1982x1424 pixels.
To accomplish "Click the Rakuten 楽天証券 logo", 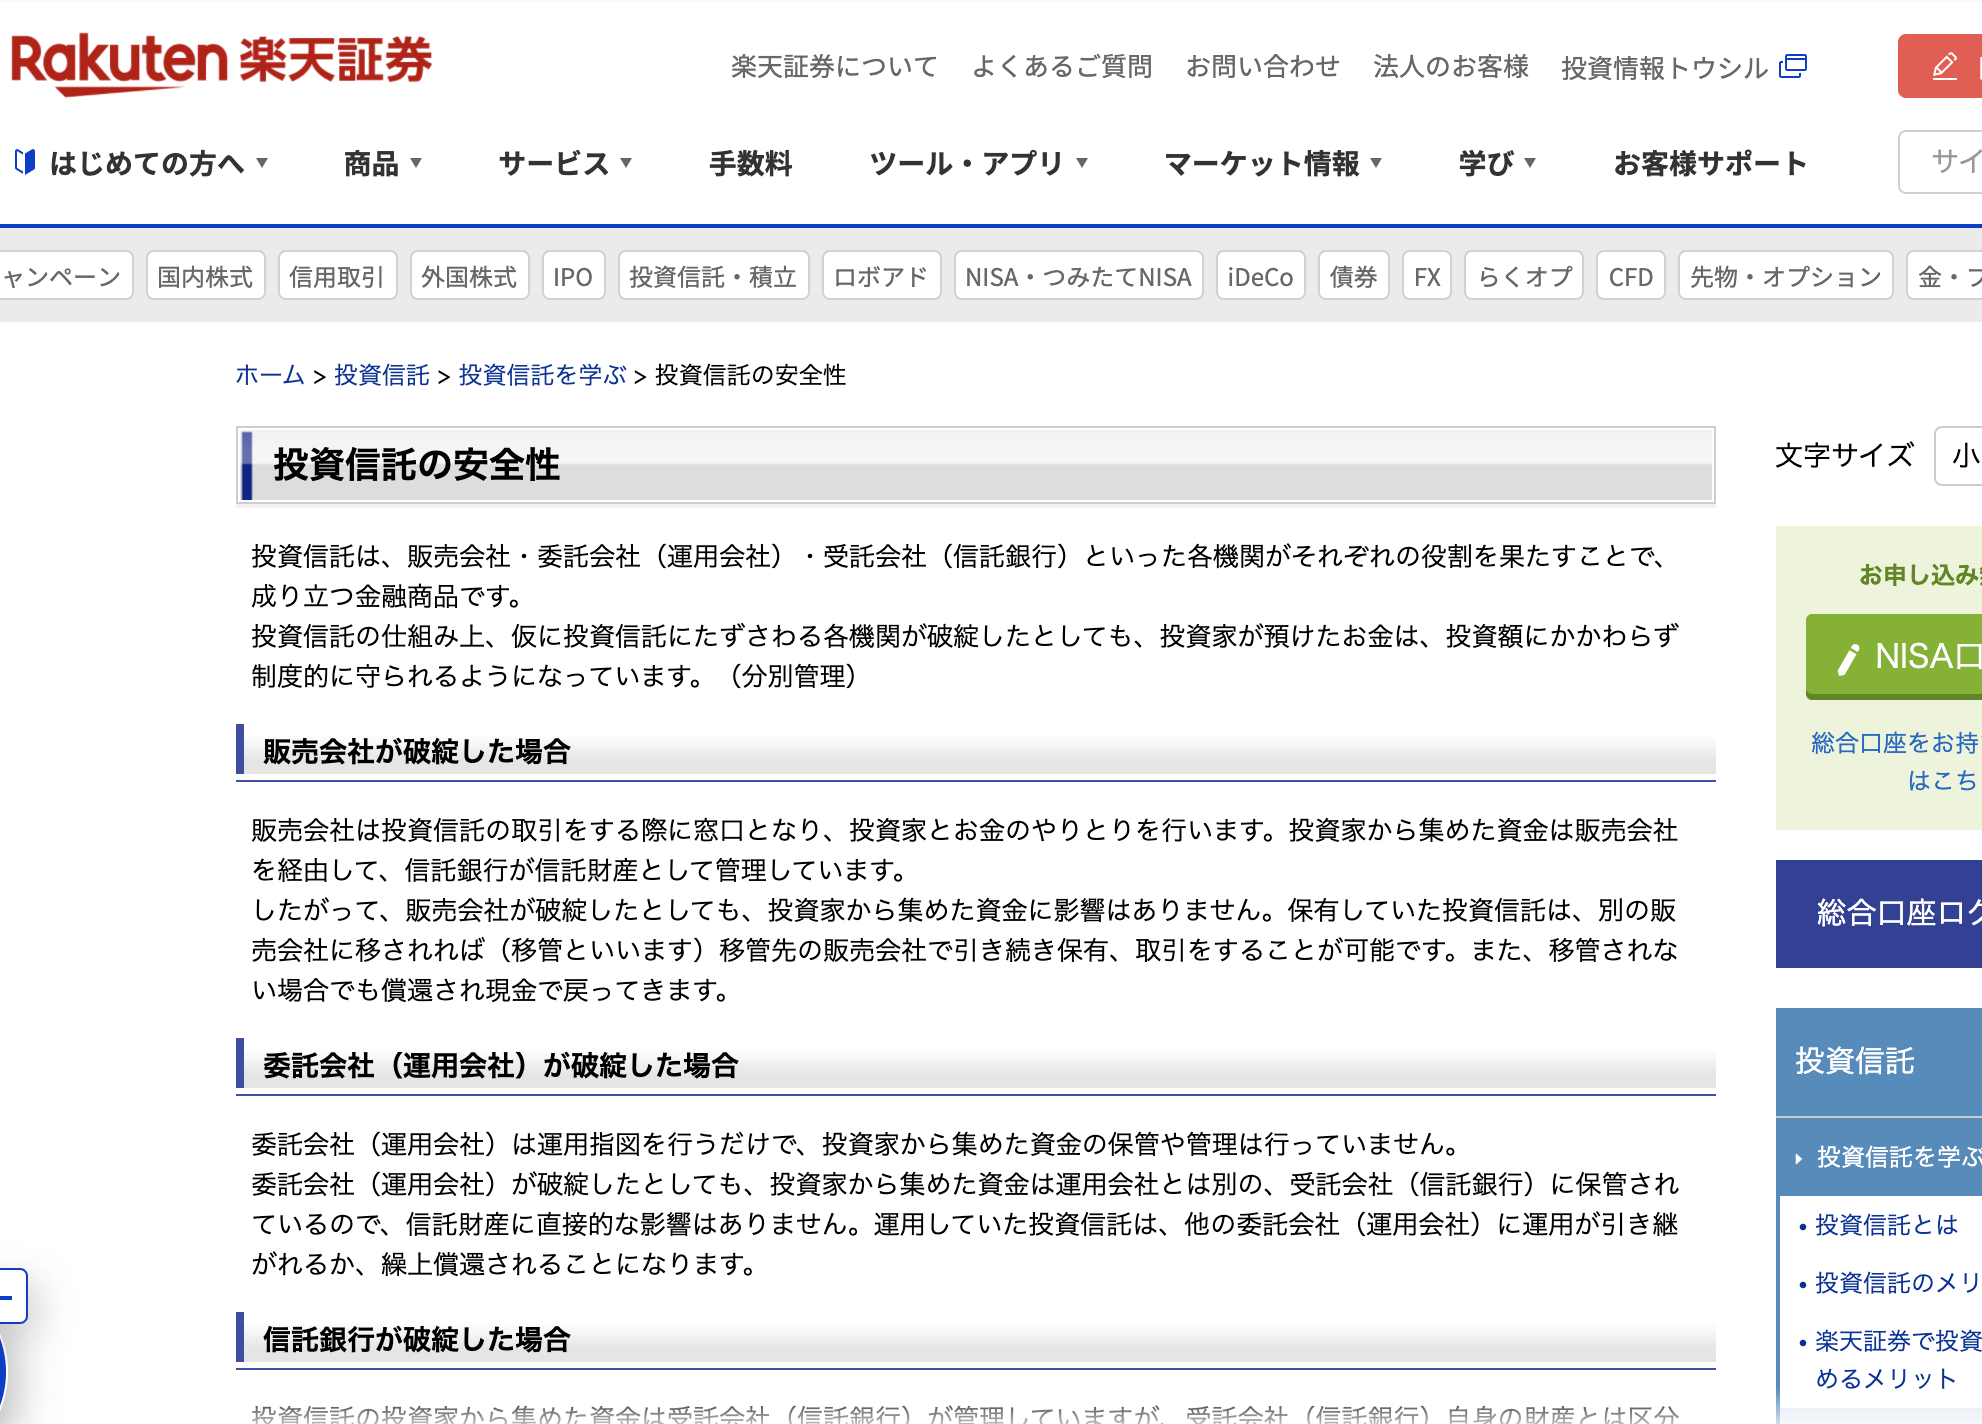I will pyautogui.click(x=221, y=62).
